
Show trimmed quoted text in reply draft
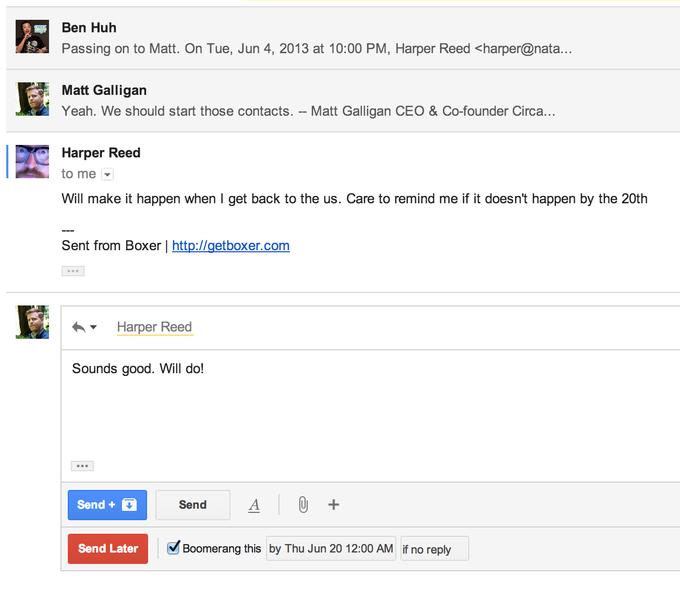click(83, 466)
